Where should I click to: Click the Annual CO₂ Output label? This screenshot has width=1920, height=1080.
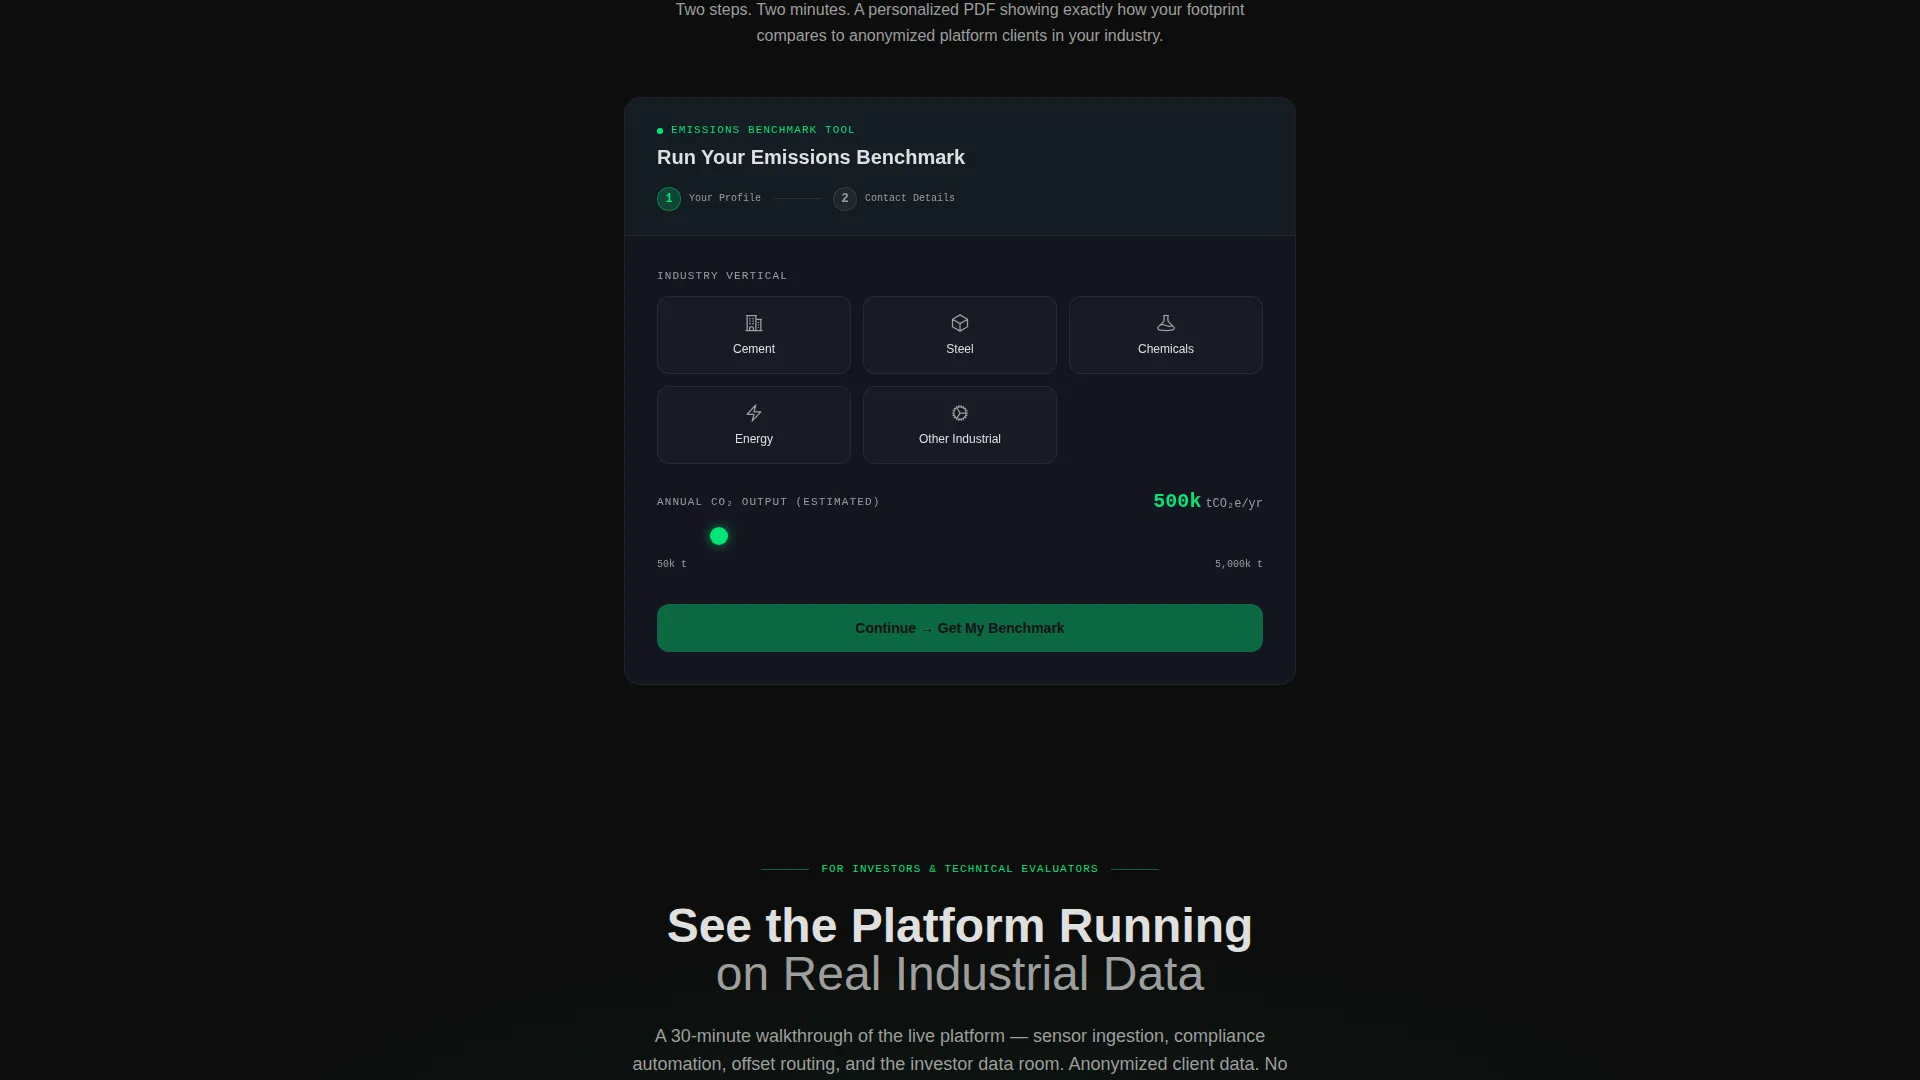[768, 502]
